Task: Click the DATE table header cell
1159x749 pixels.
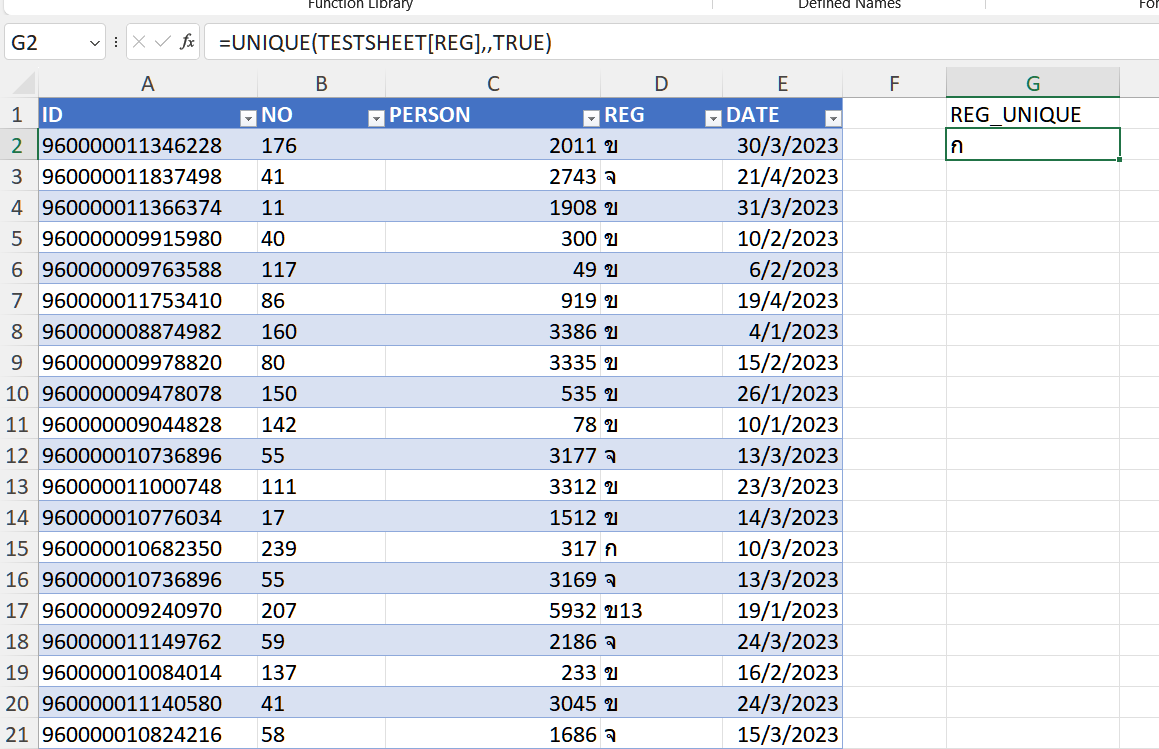Action: pos(782,115)
